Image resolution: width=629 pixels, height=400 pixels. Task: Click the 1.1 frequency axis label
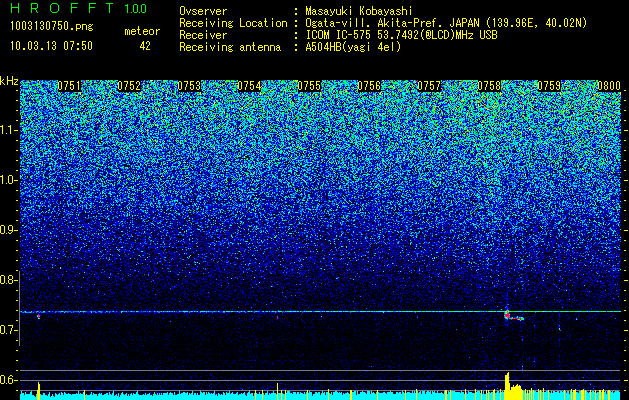click(9, 130)
